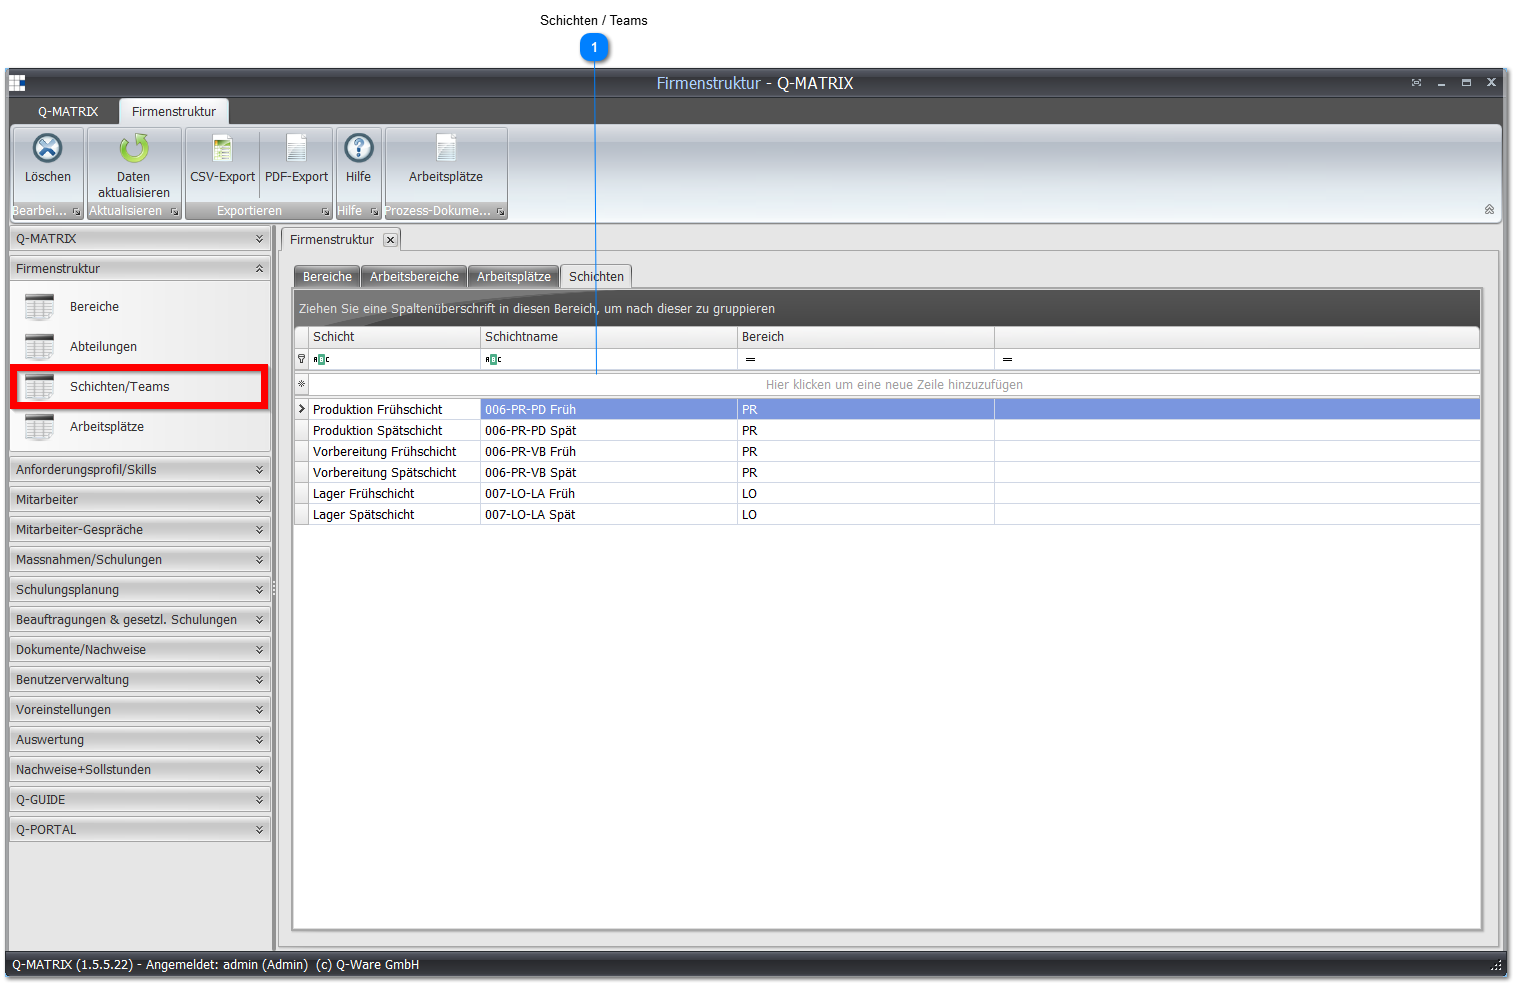The width and height of the screenshot is (1516, 986).
Task: Refresh data with Daten aktualisieren icon
Action: [x=134, y=148]
